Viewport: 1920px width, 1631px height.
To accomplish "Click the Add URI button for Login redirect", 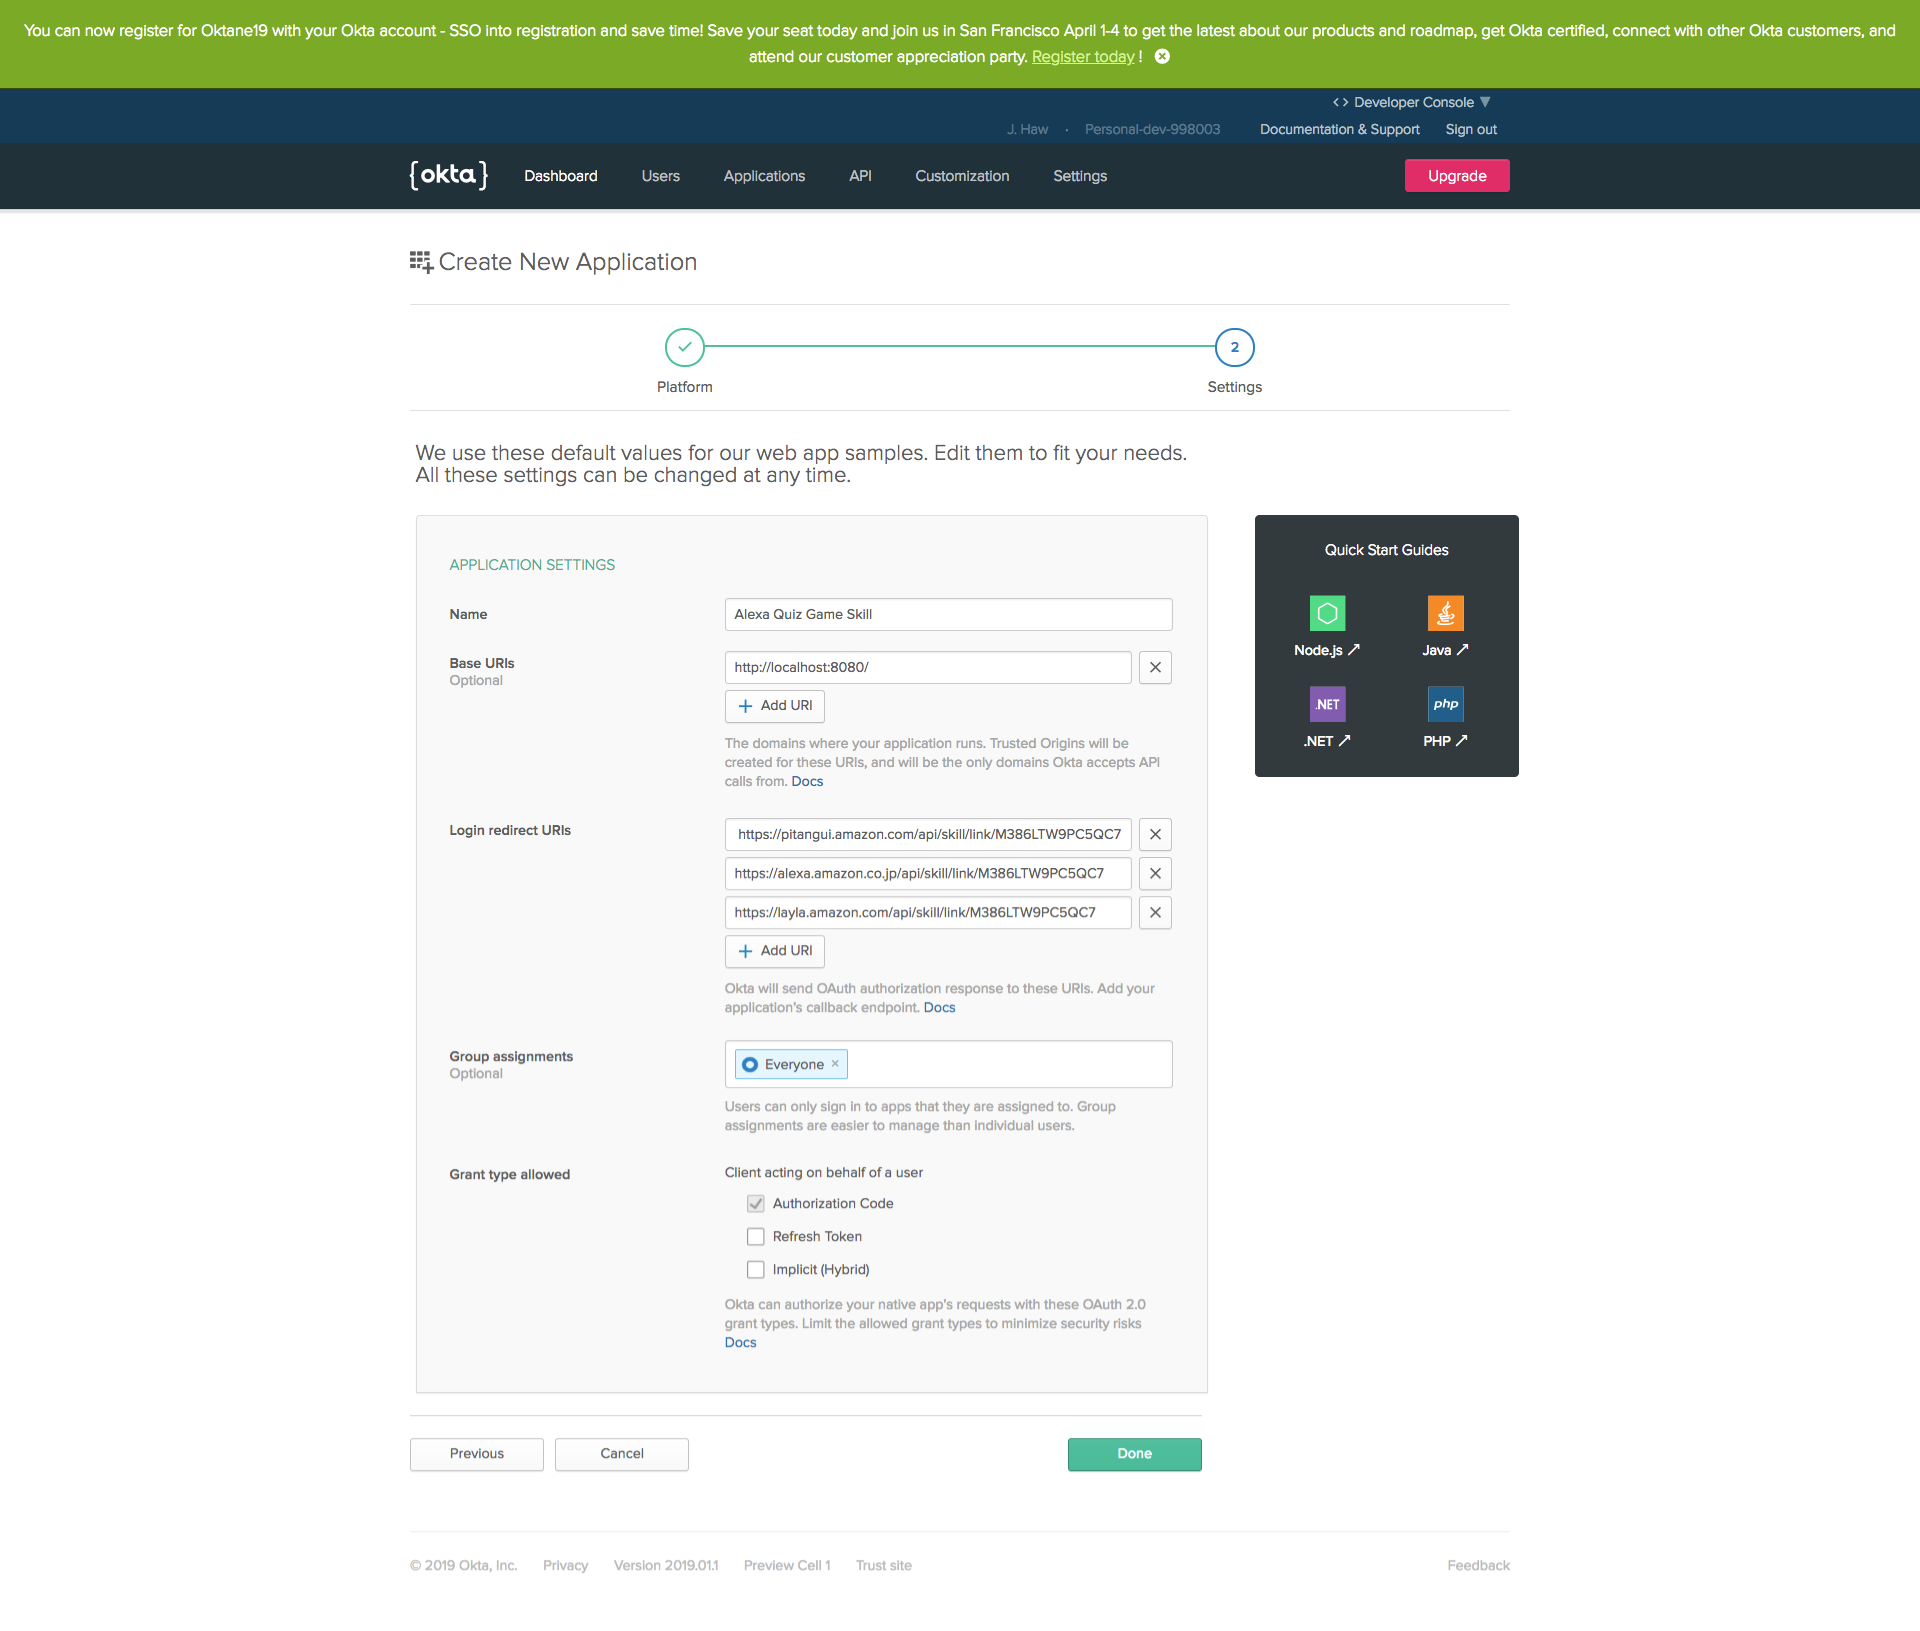I will click(775, 950).
